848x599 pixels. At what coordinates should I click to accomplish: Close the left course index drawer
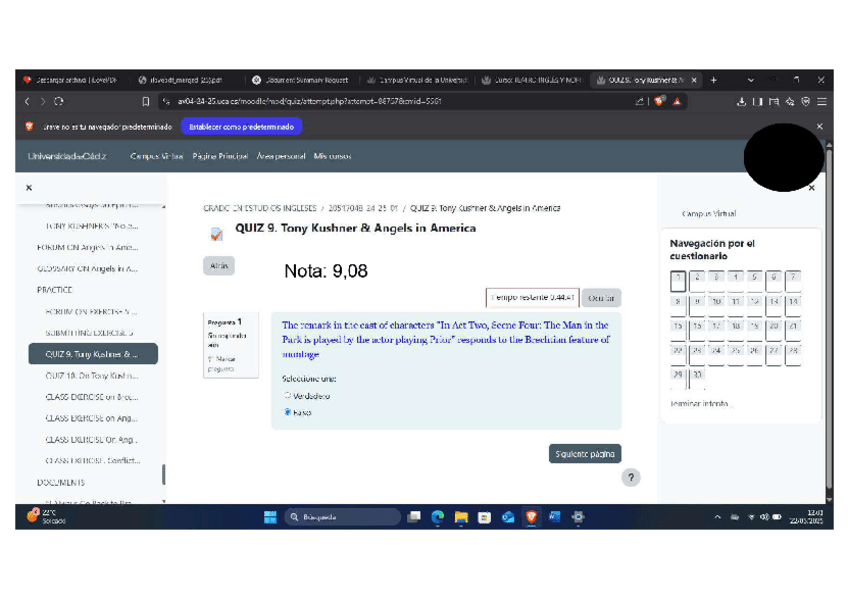tap(28, 187)
